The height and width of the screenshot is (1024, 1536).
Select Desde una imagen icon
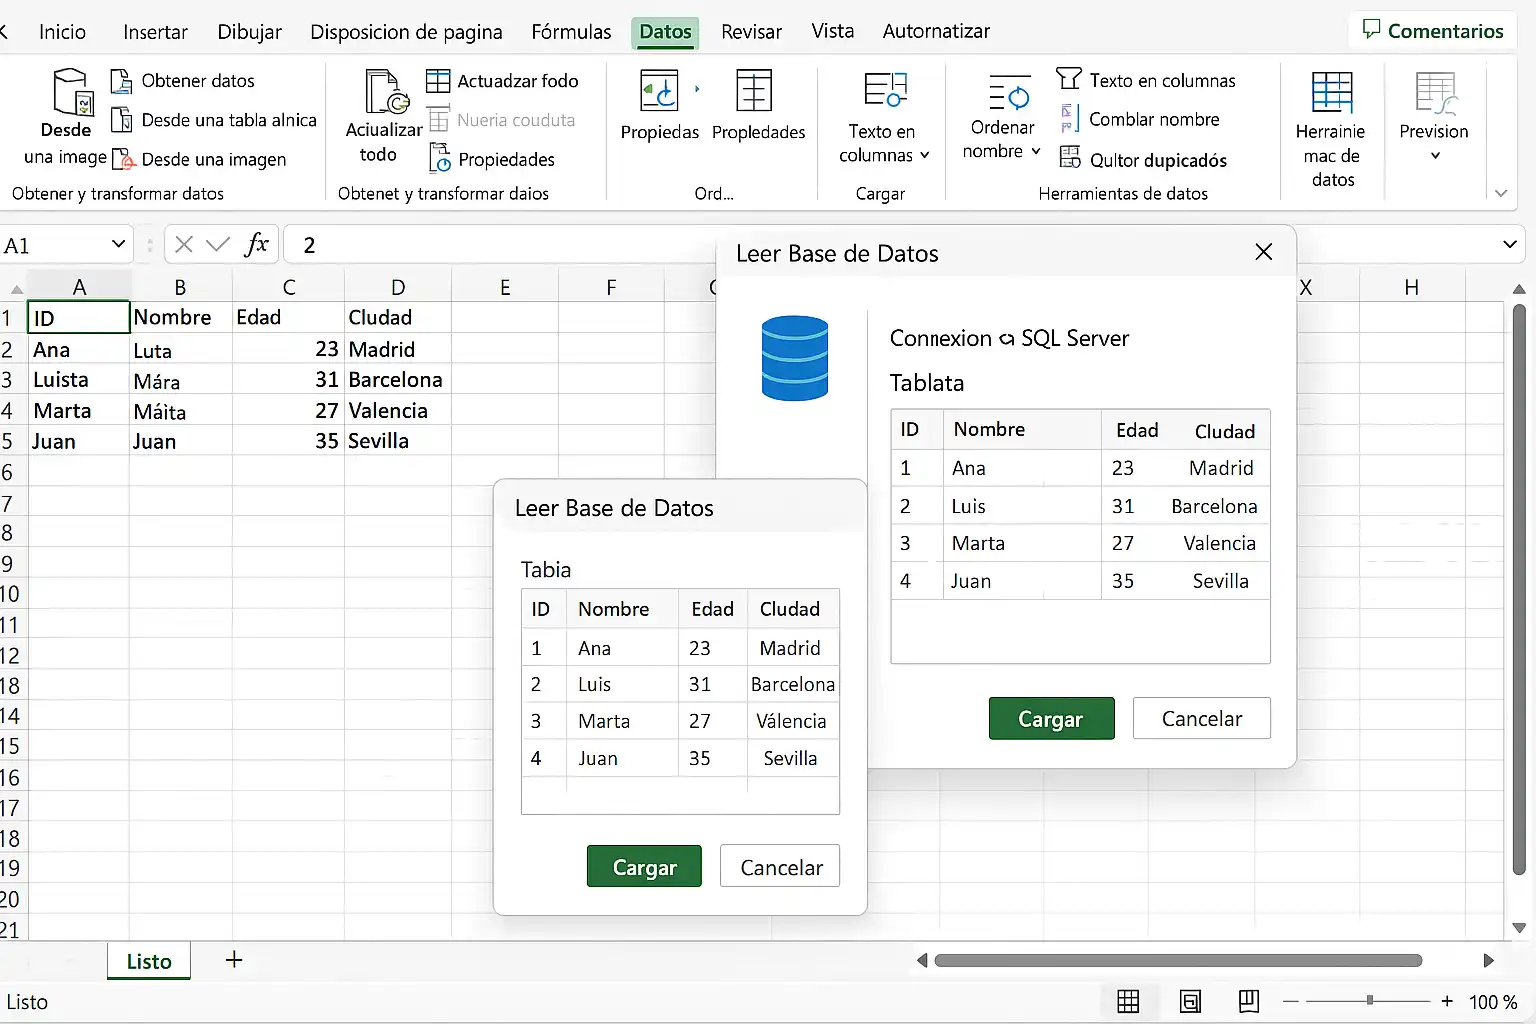123,159
